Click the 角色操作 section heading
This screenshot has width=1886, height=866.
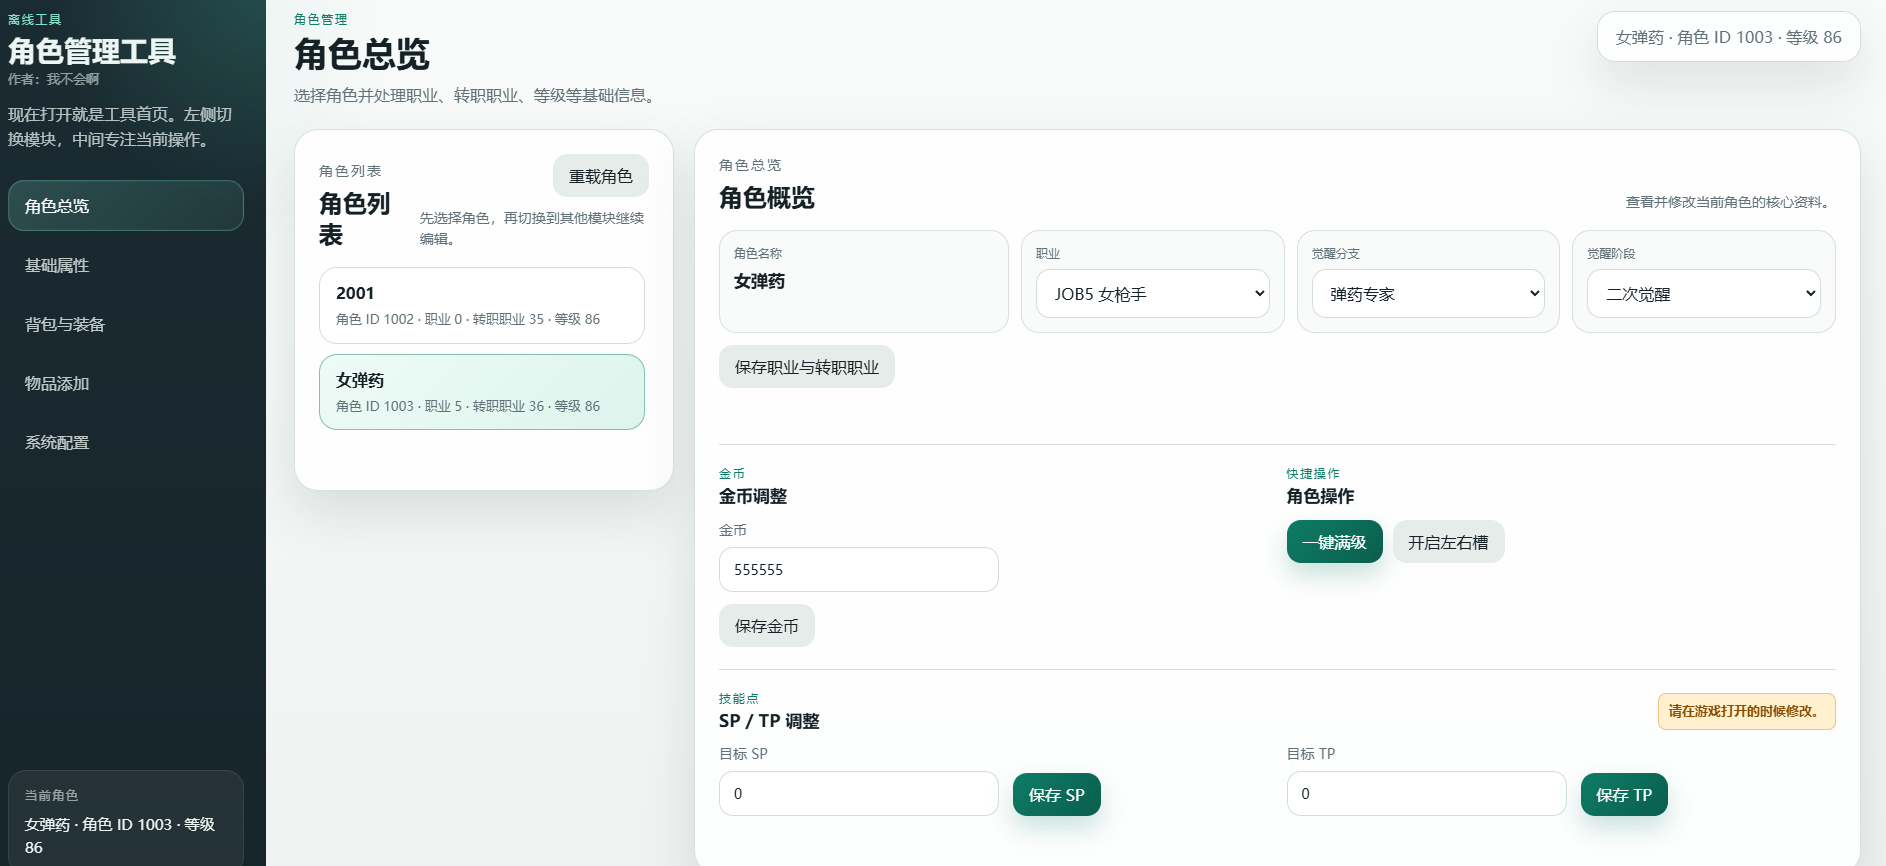[1320, 496]
